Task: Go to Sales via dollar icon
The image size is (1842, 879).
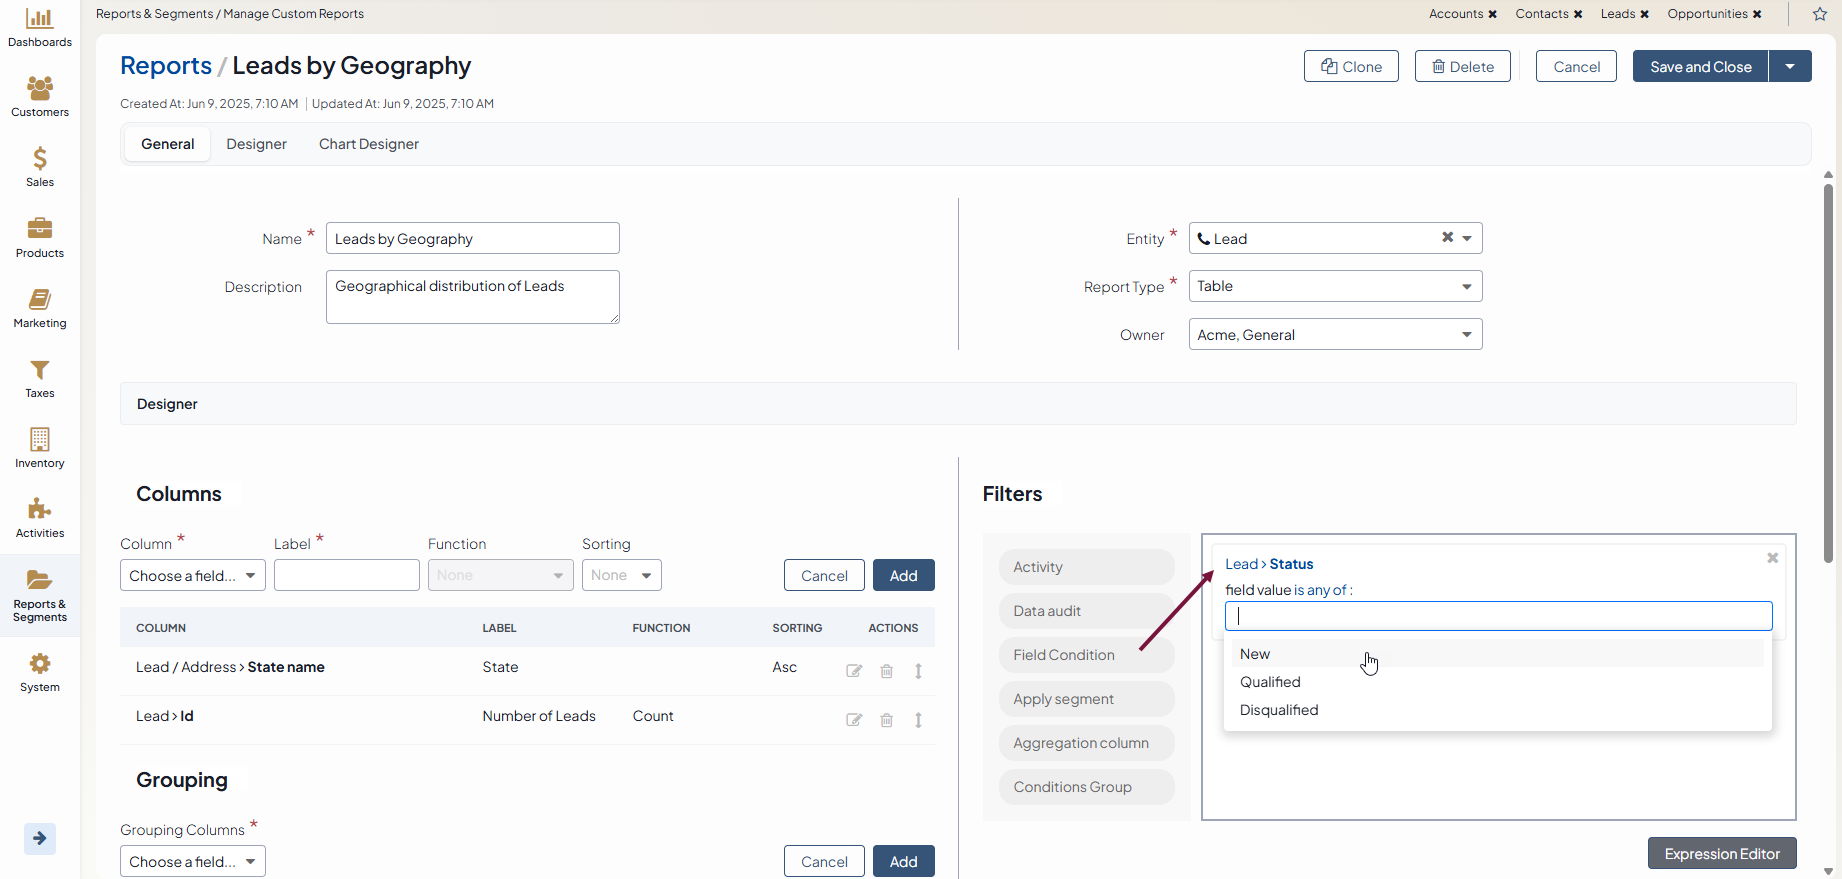Action: point(40,166)
